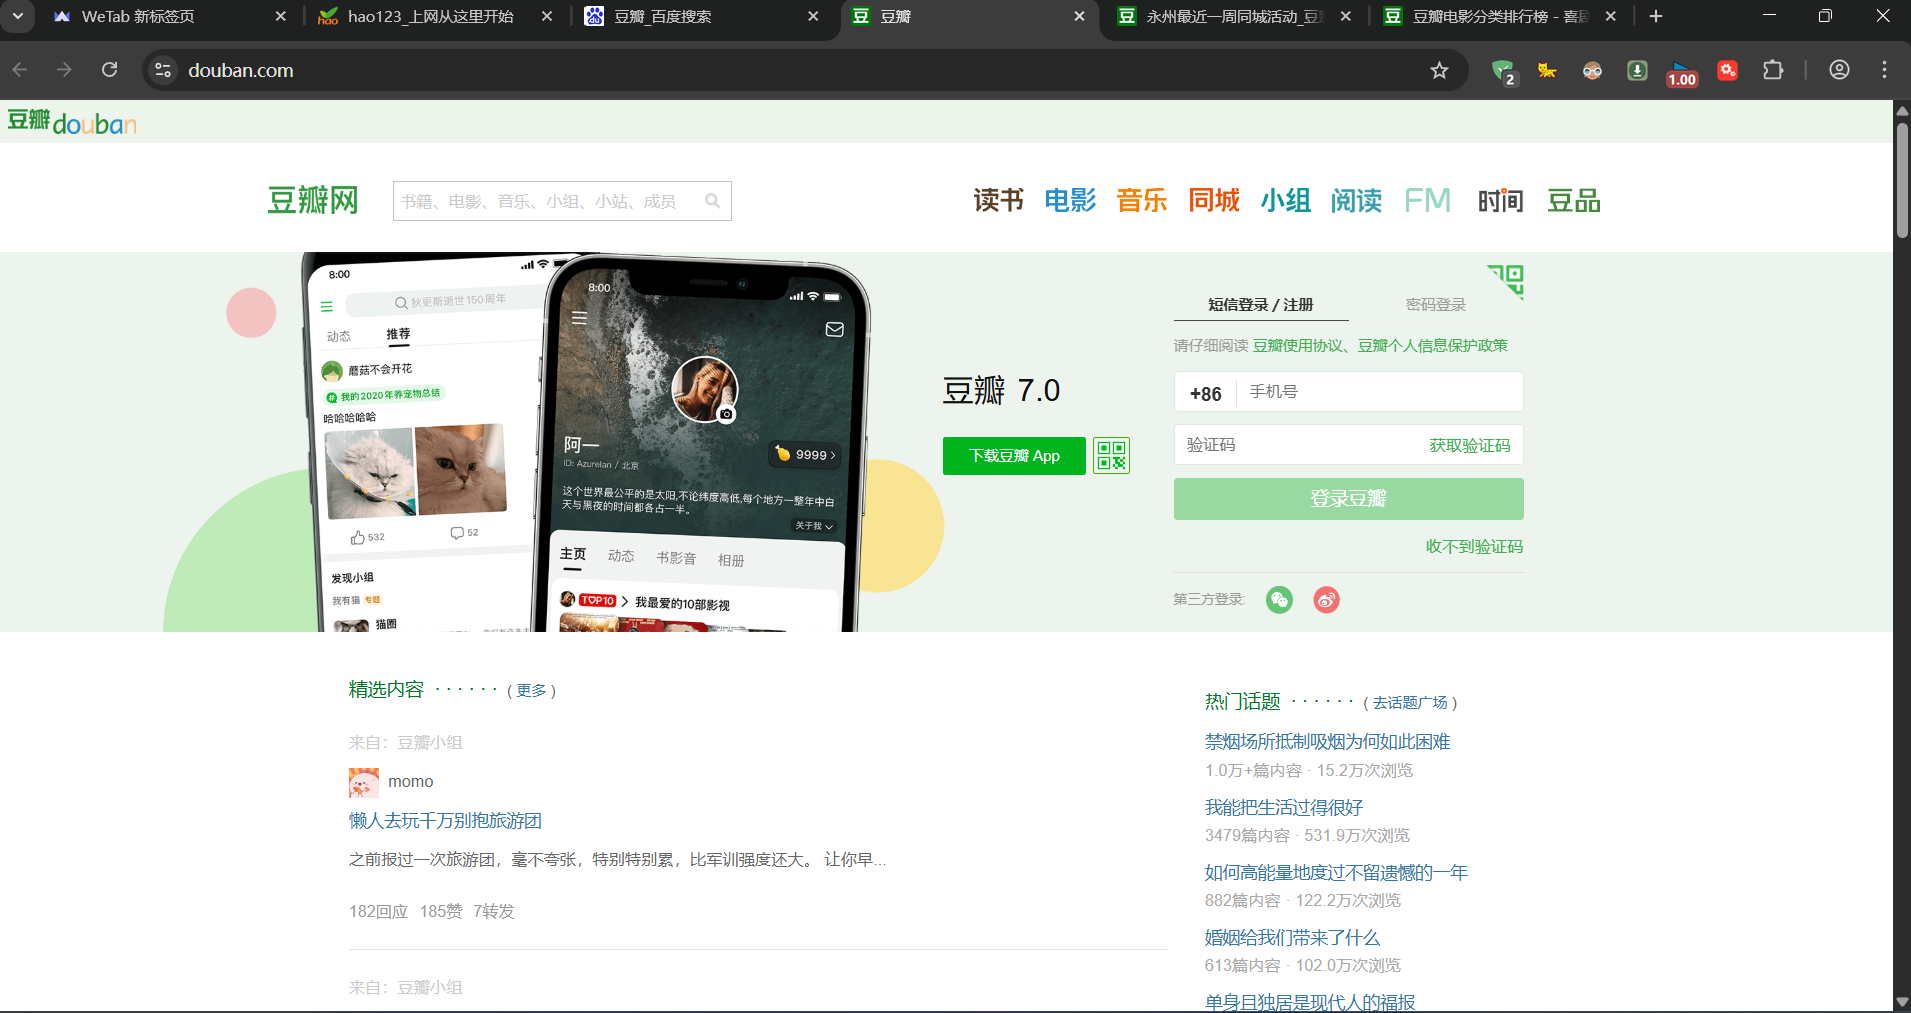The width and height of the screenshot is (1911, 1013).
Task: Open 电影 section
Action: click(1070, 200)
